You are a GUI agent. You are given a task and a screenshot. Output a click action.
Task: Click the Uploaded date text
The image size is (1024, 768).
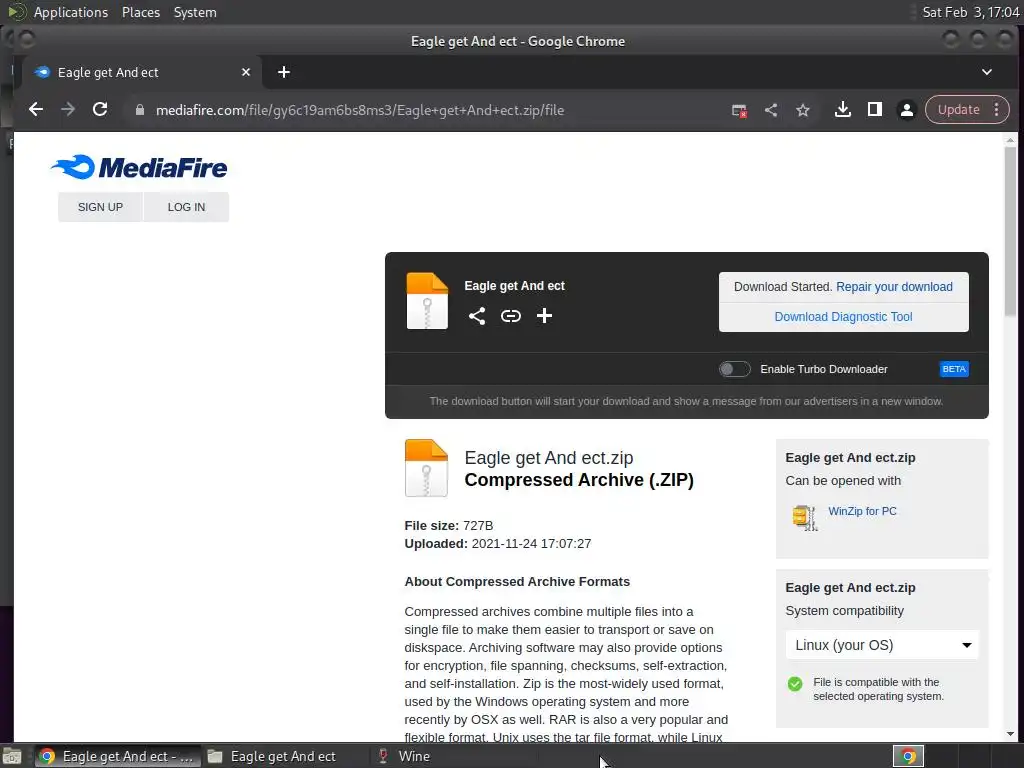pos(498,544)
